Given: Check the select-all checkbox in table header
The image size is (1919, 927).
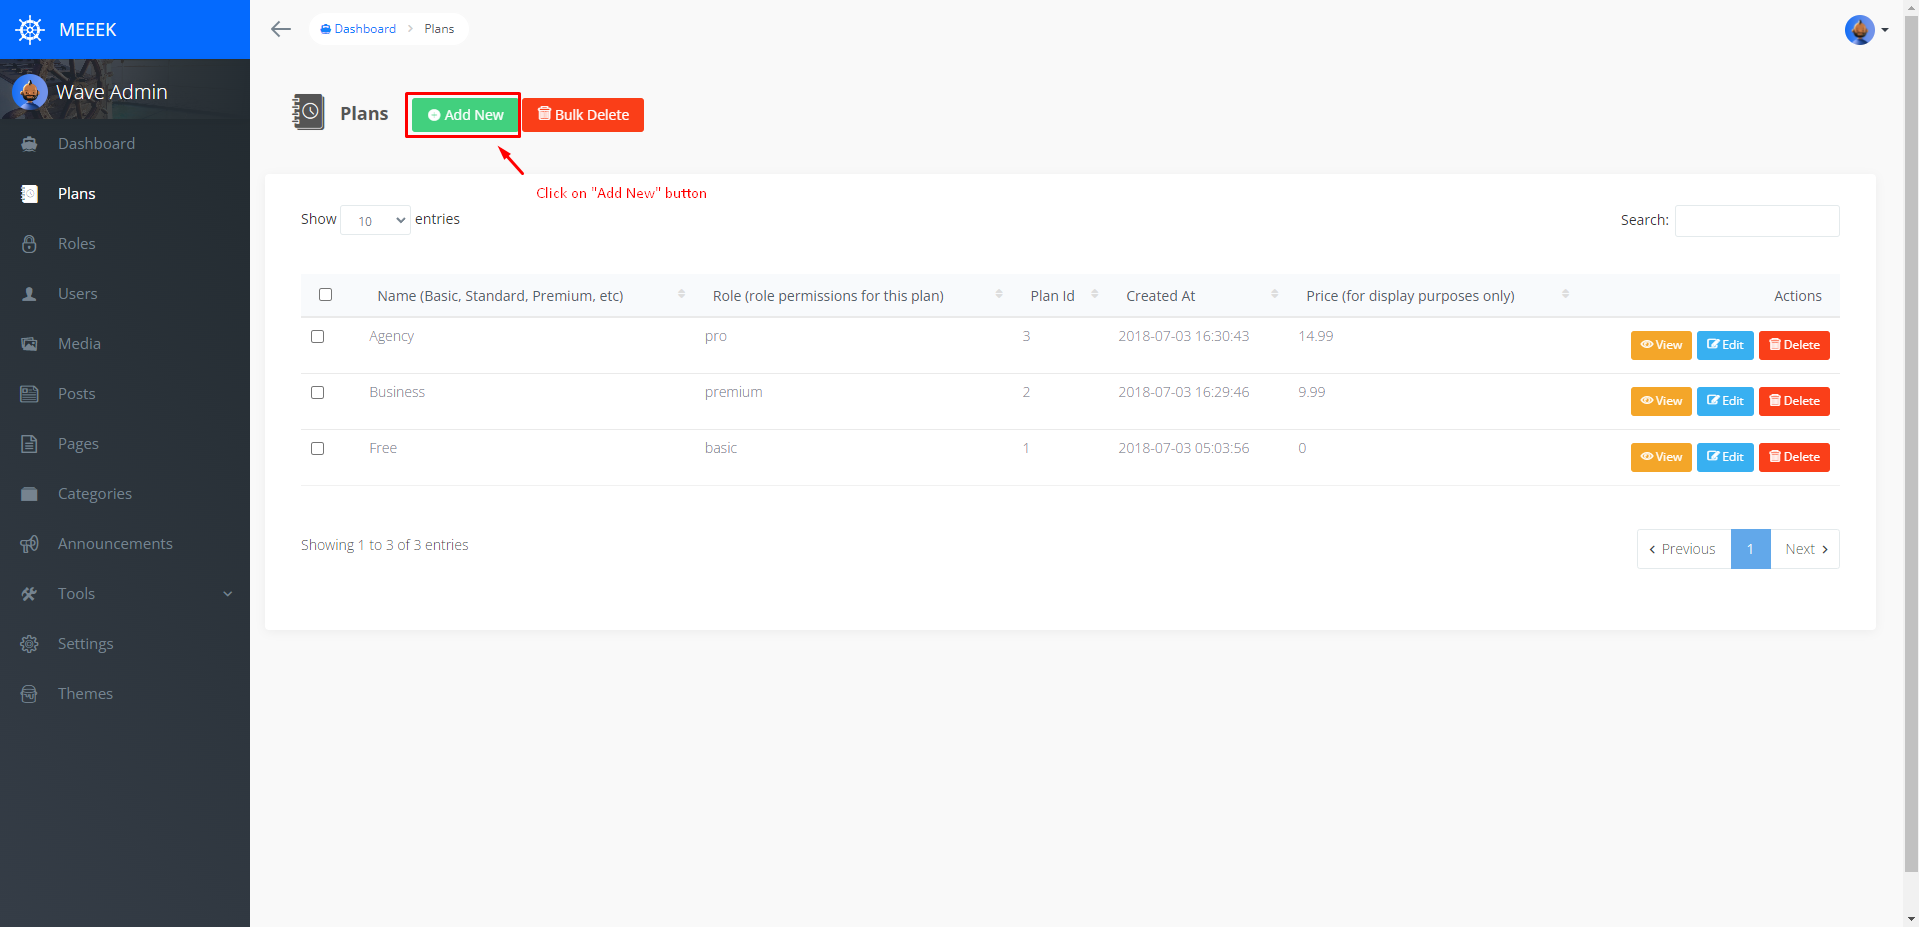Looking at the screenshot, I should click(325, 294).
